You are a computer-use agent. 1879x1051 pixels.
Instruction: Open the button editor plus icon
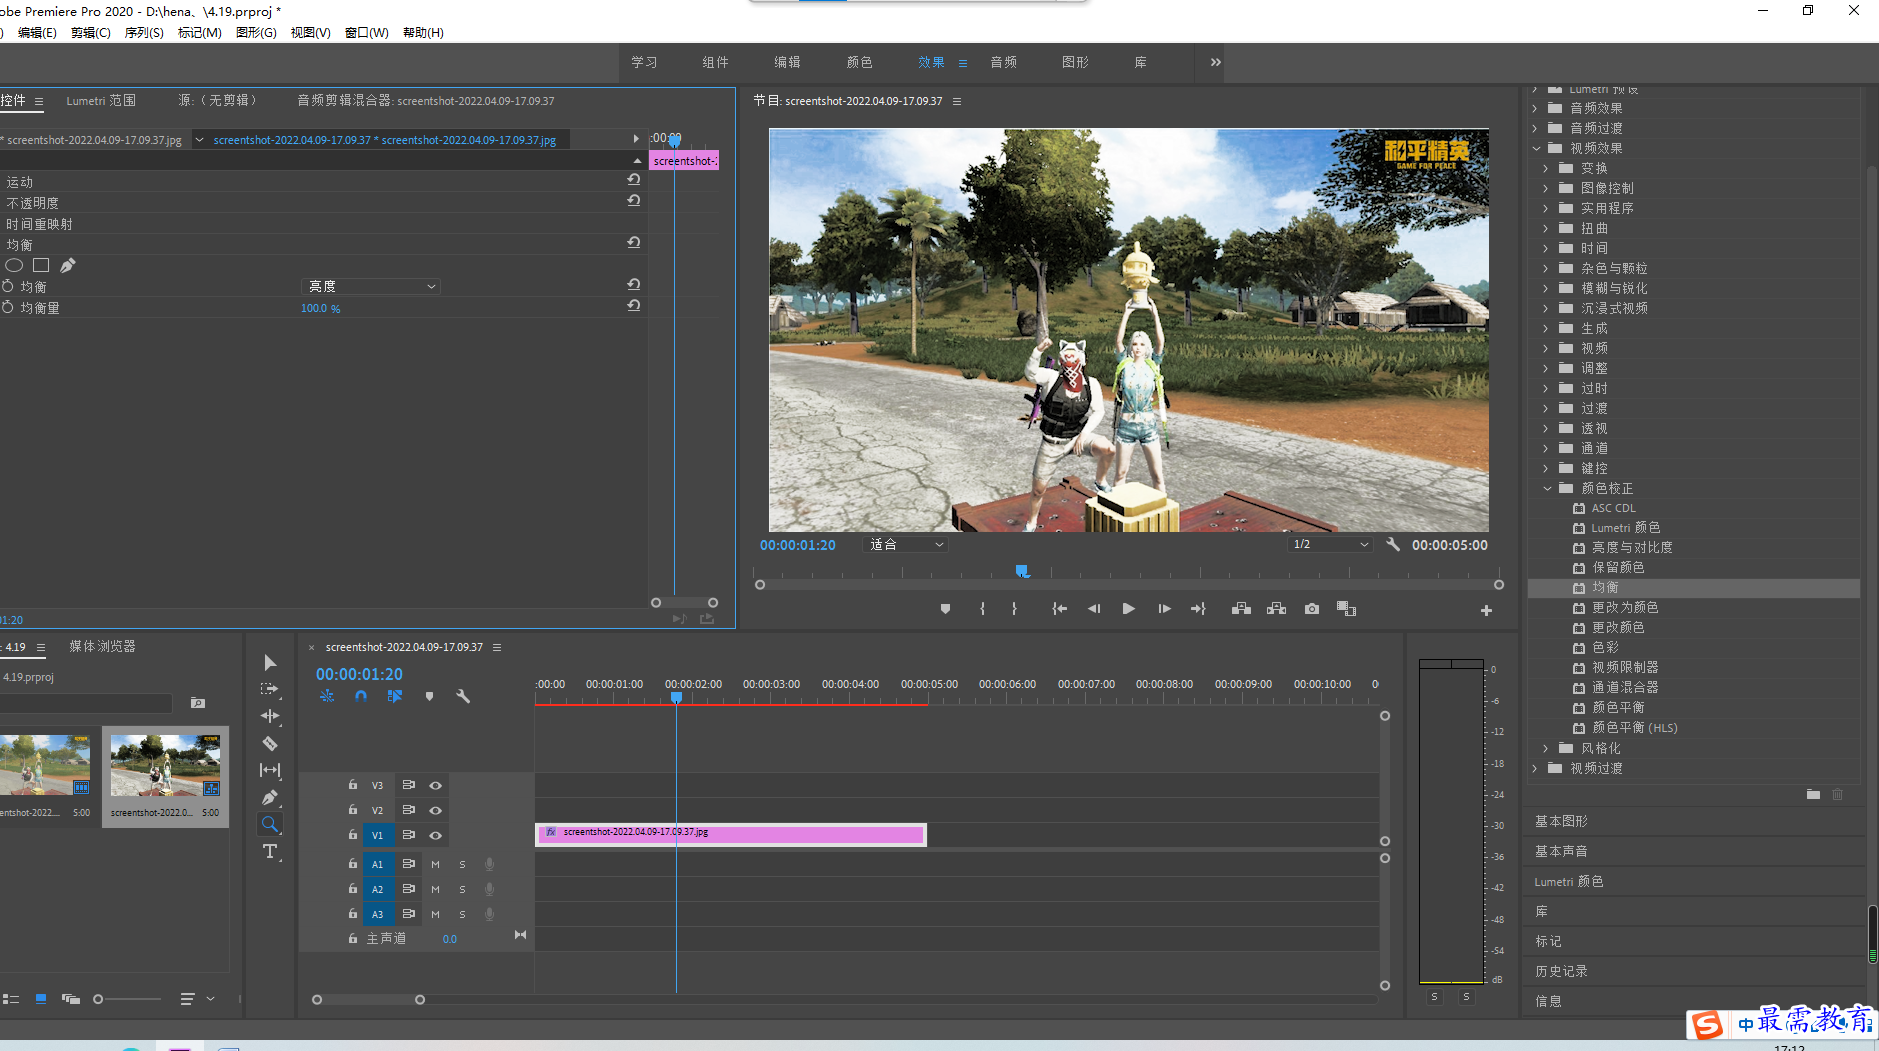coord(1486,610)
